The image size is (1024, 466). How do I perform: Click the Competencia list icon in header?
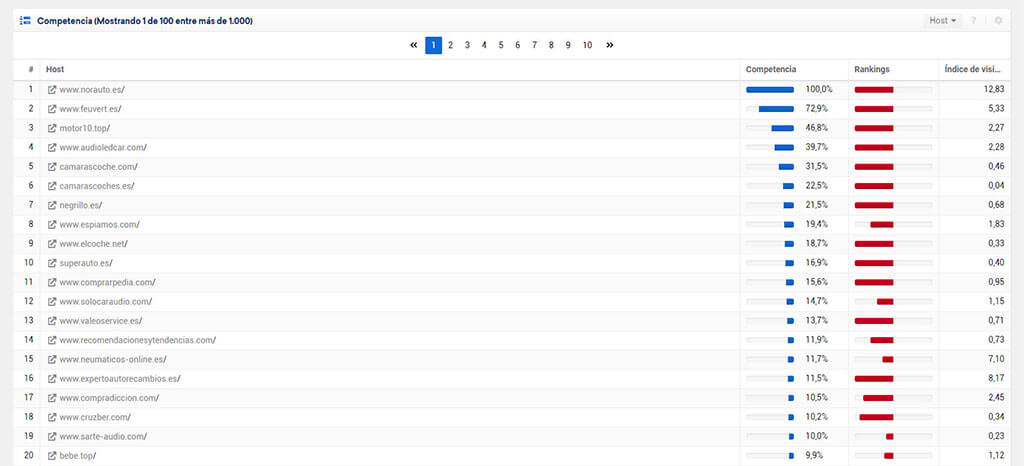tap(25, 21)
